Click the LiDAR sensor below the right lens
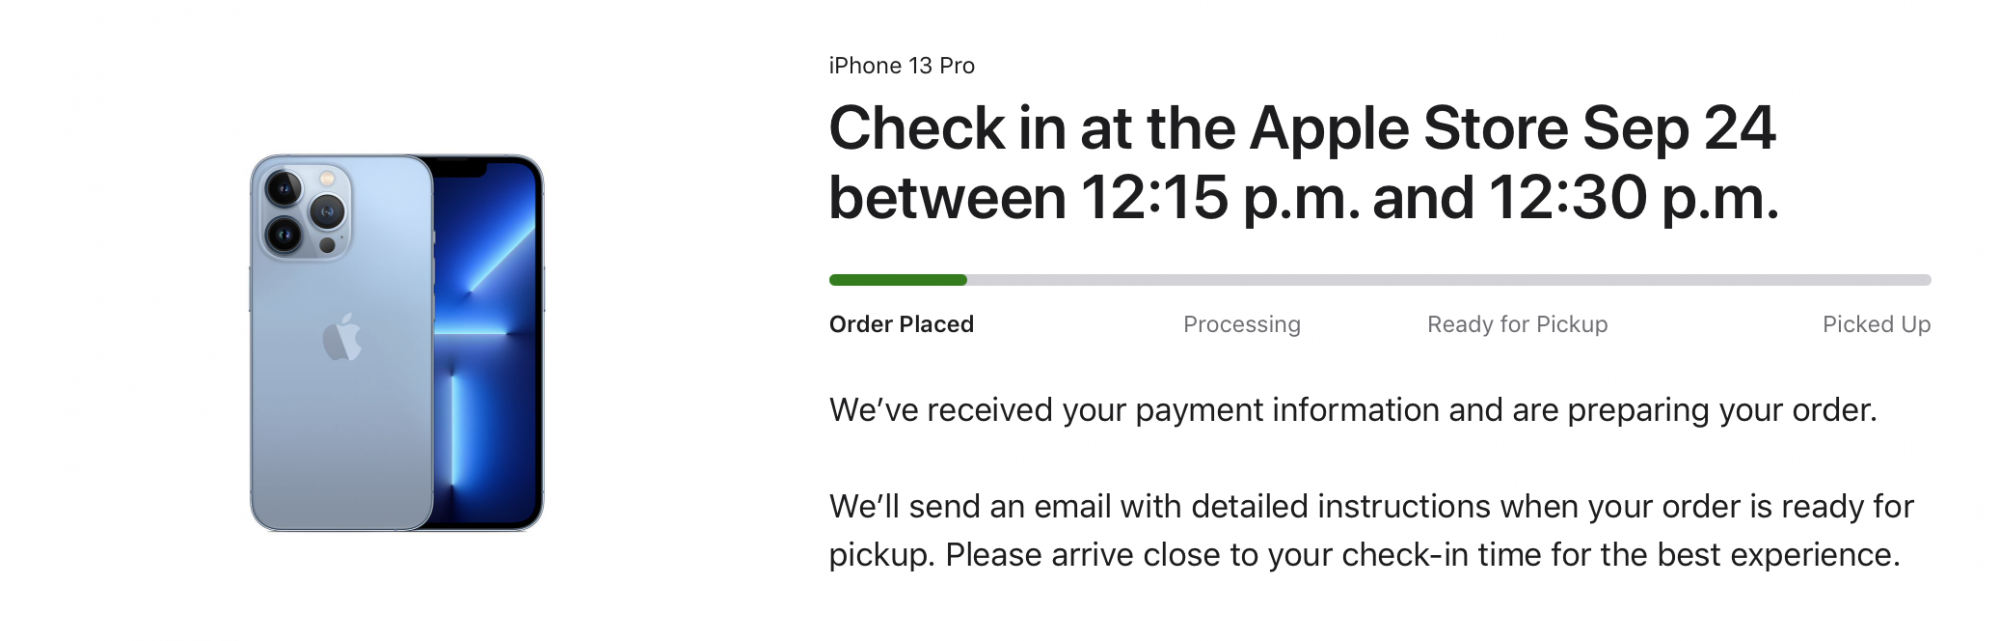Viewport: 2000px width, 641px height. click(327, 245)
